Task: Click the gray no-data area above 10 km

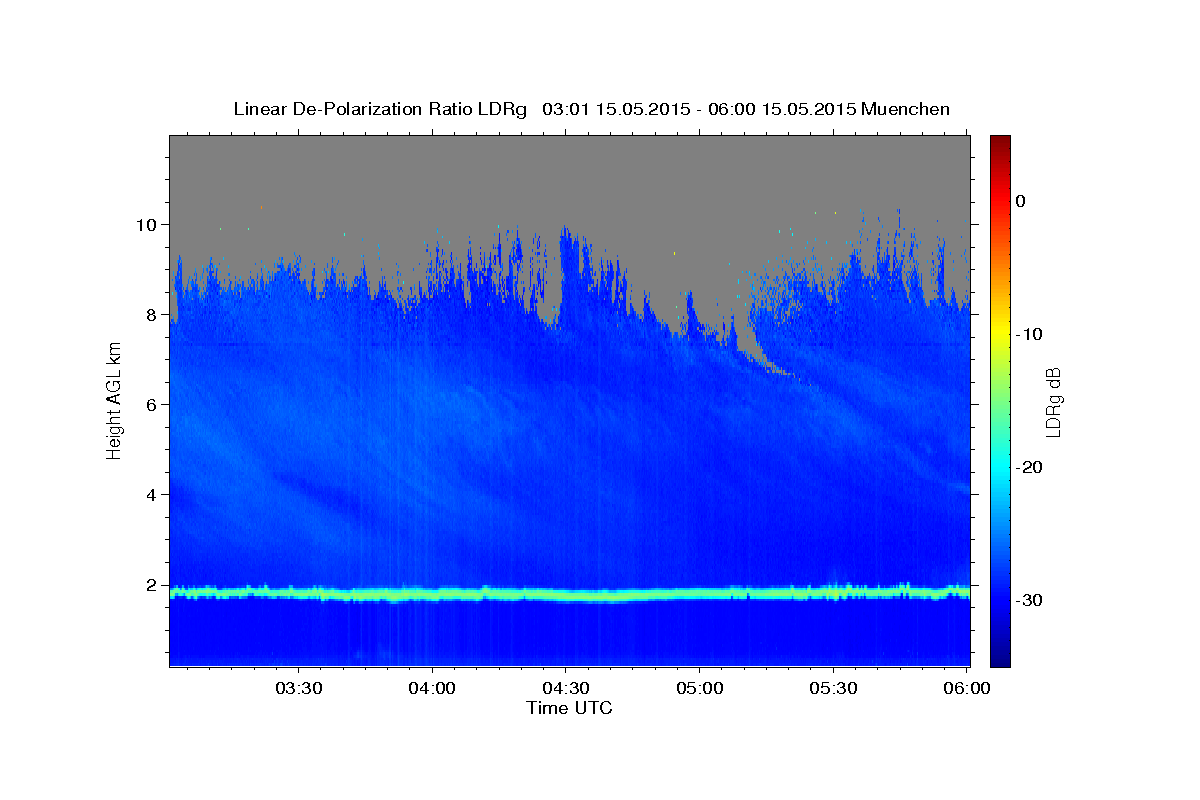Action: coord(570,175)
